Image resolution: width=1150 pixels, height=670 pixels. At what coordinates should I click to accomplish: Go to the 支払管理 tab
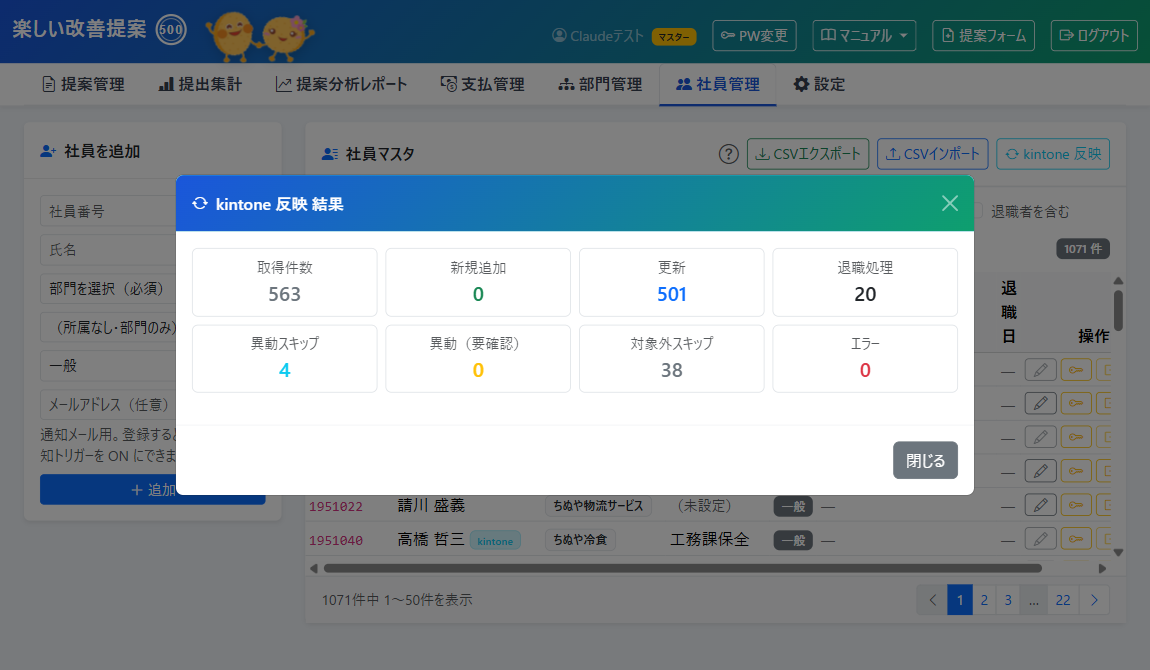[x=482, y=84]
